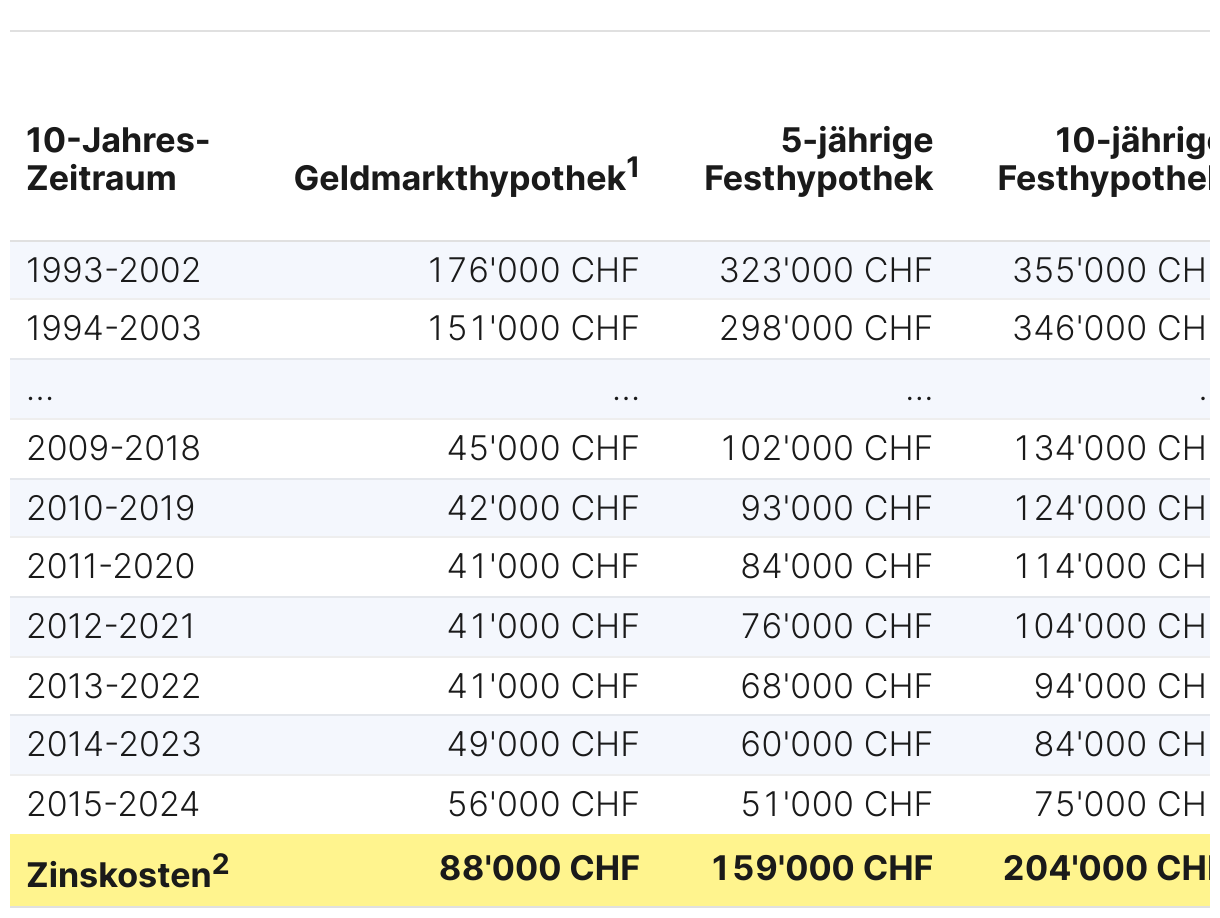Click the 102'000 CHF cell
This screenshot has width=1220, height=918.
tap(827, 449)
